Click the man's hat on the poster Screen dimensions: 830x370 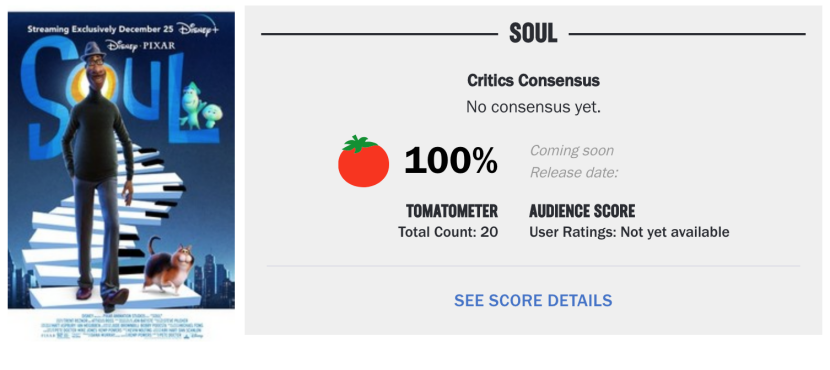96,52
